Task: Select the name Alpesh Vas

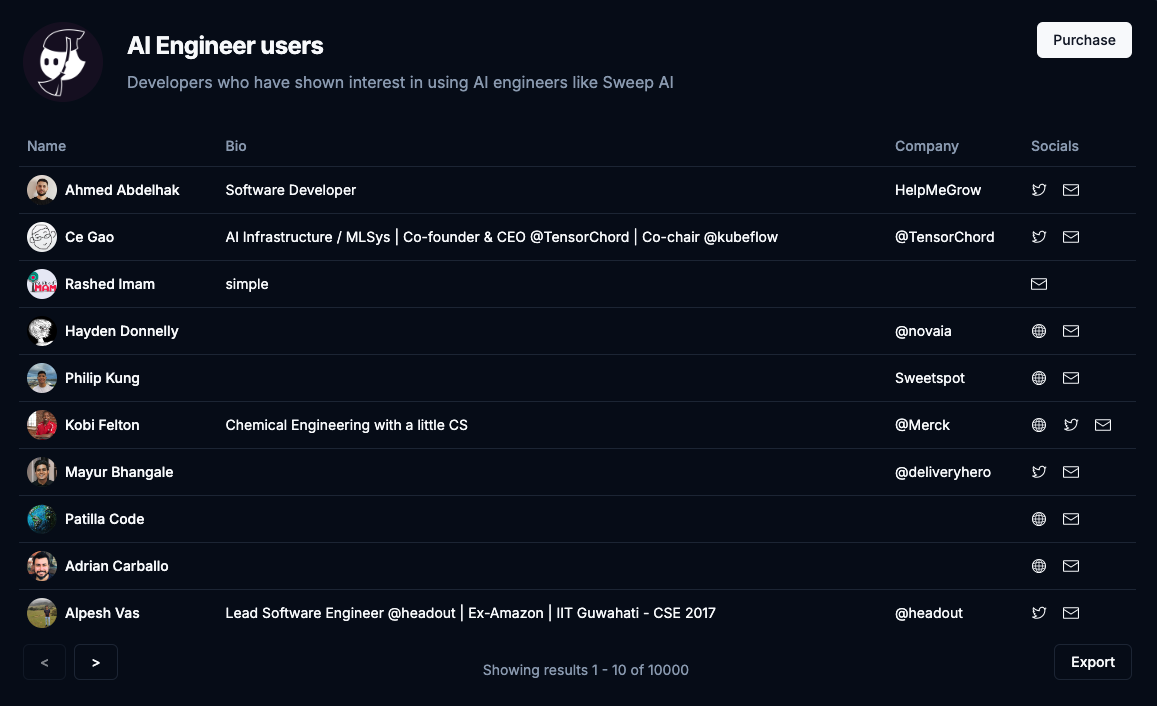Action: 102,613
